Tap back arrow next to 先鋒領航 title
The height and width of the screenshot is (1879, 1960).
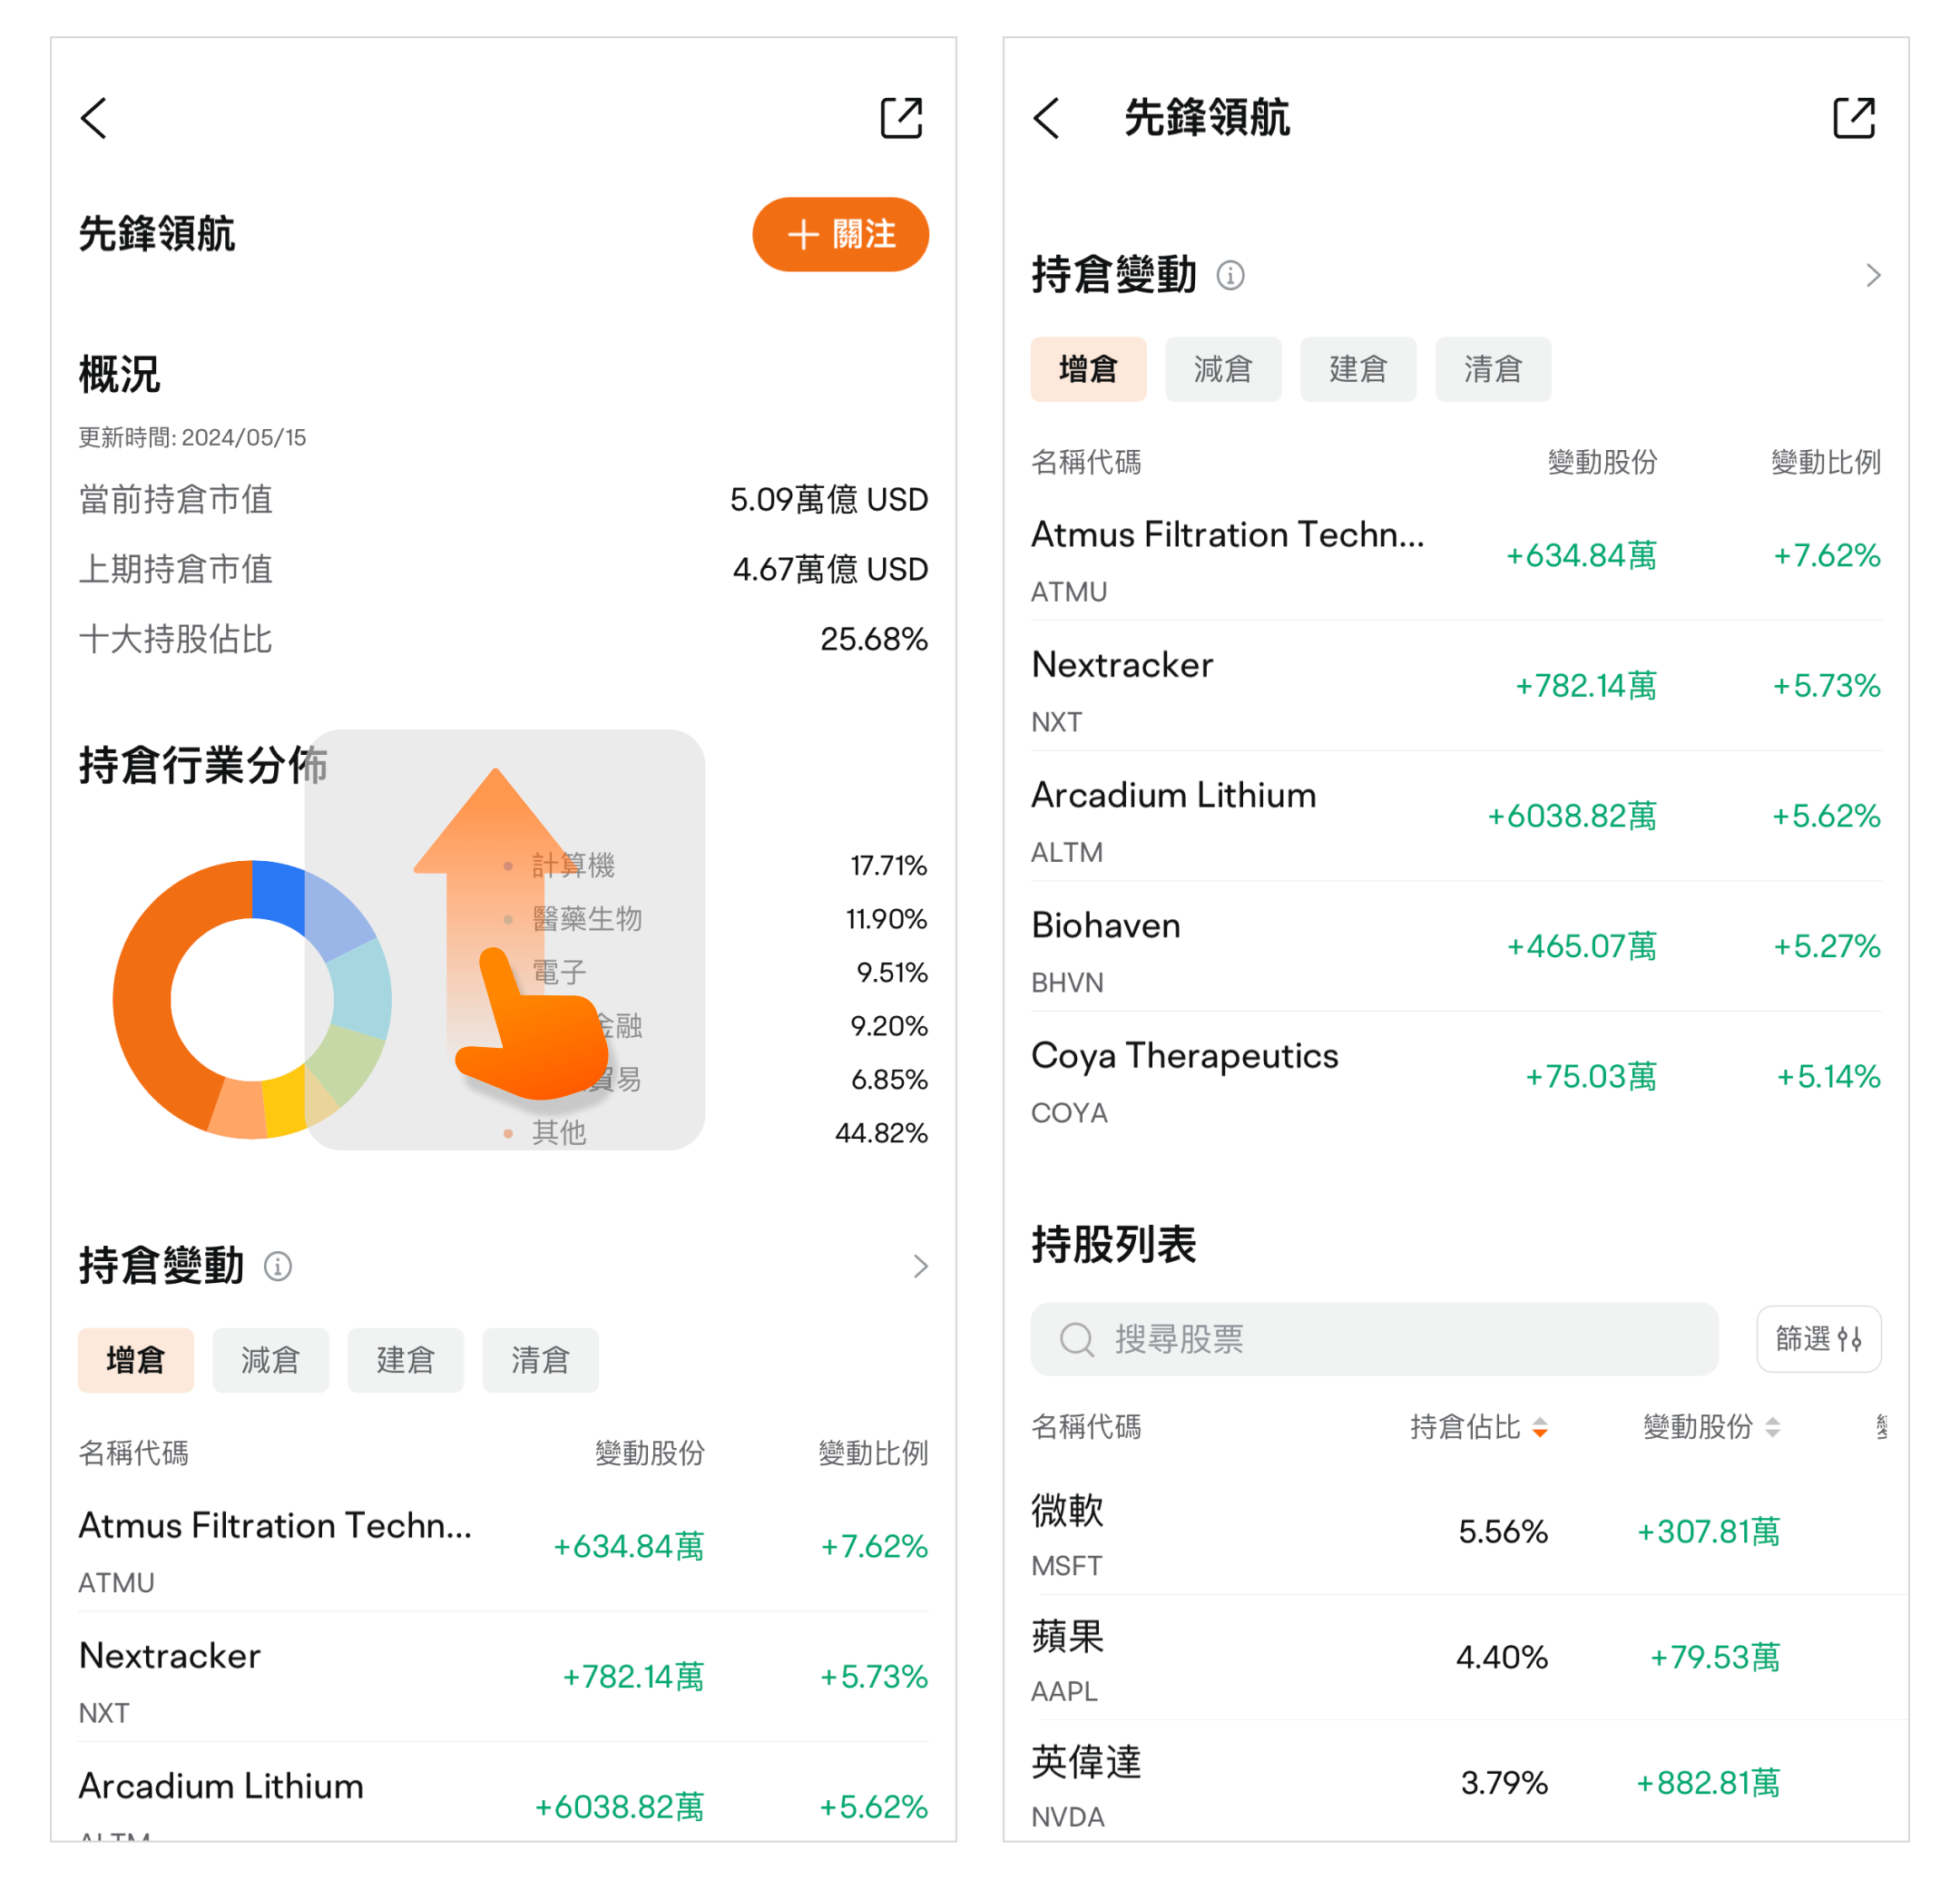click(1046, 118)
